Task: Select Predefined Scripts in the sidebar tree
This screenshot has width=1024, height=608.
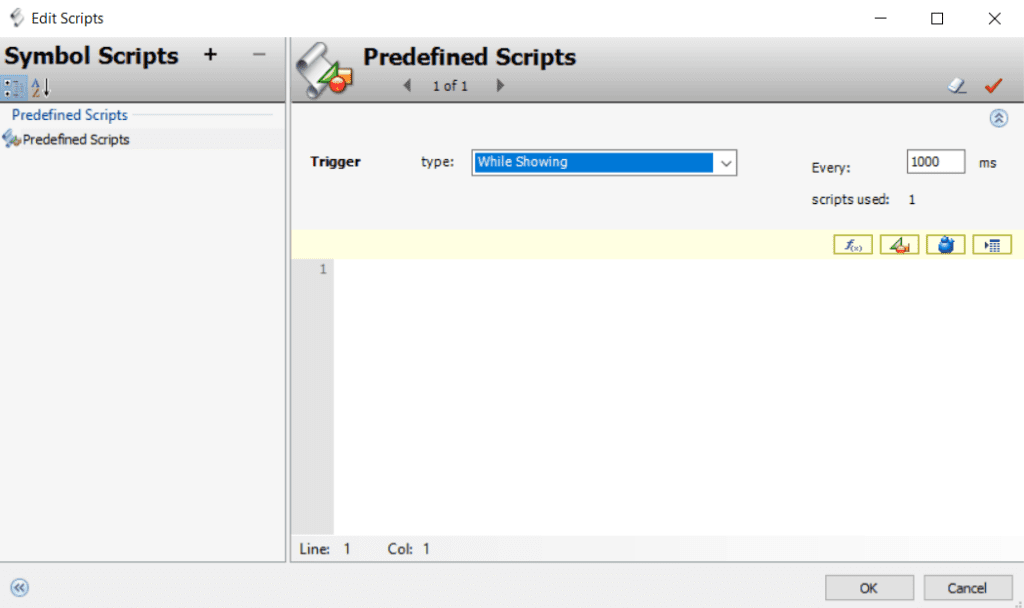Action: pos(75,139)
